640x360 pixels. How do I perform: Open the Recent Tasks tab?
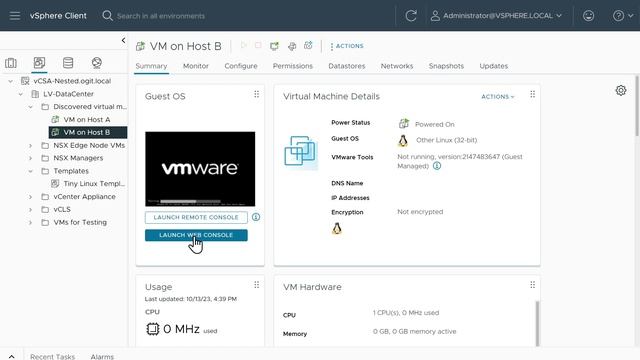tap(52, 356)
